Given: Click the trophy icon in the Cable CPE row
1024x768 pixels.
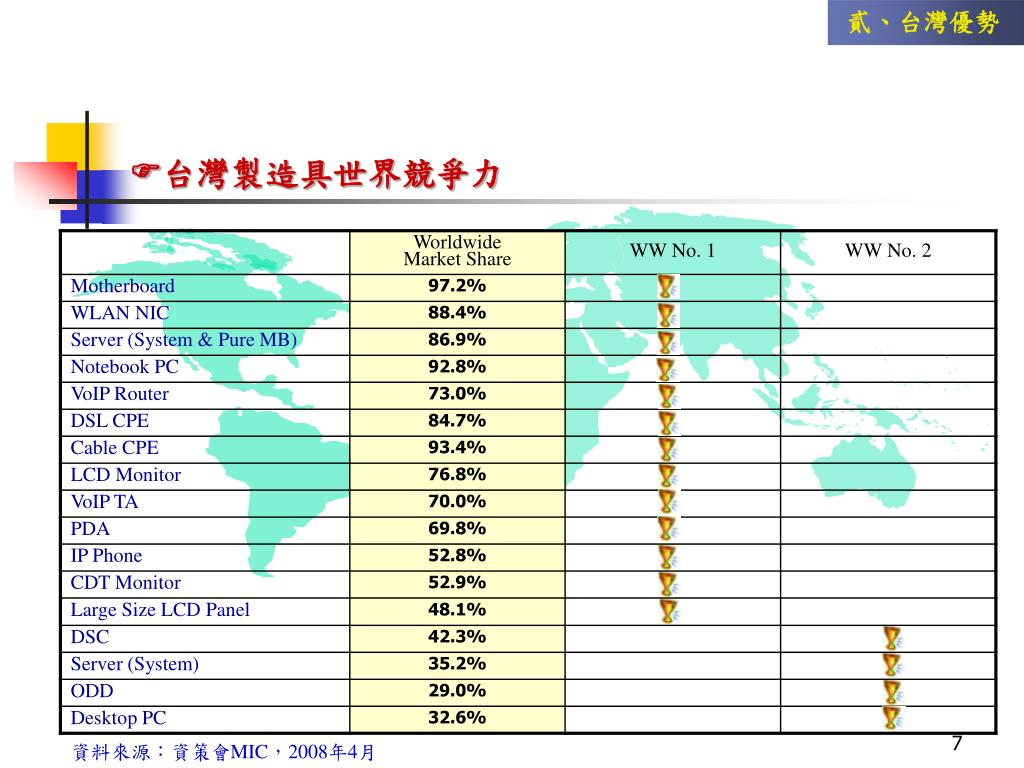Looking at the screenshot, I should pos(667,449).
